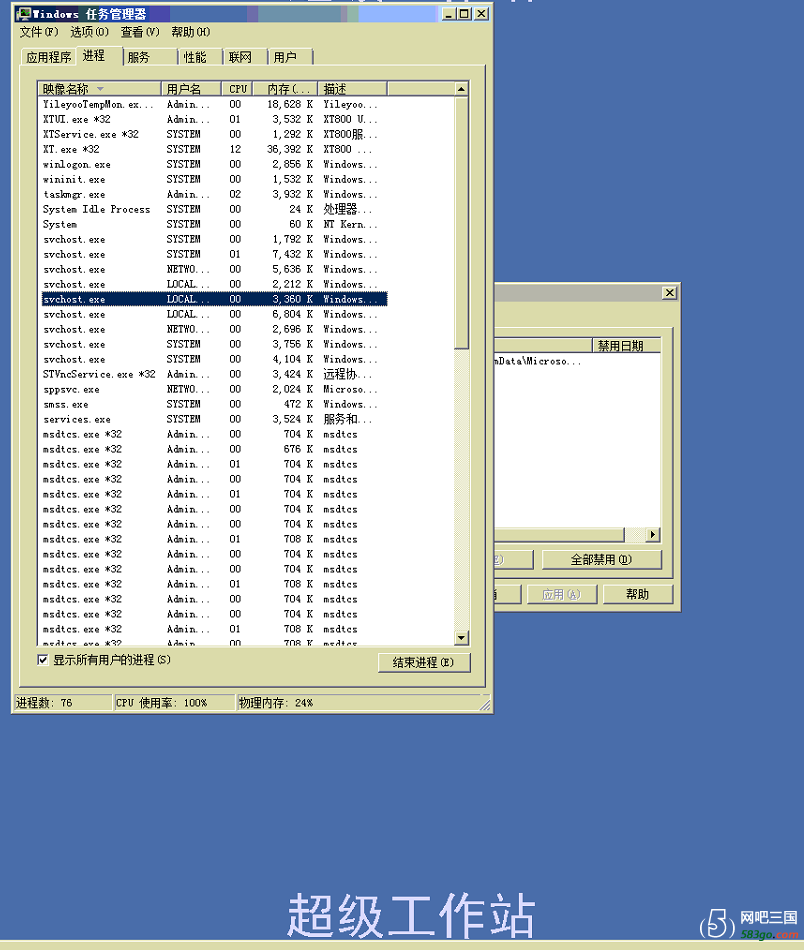Click the 物理内存: 24% status entry

pyautogui.click(x=357, y=703)
